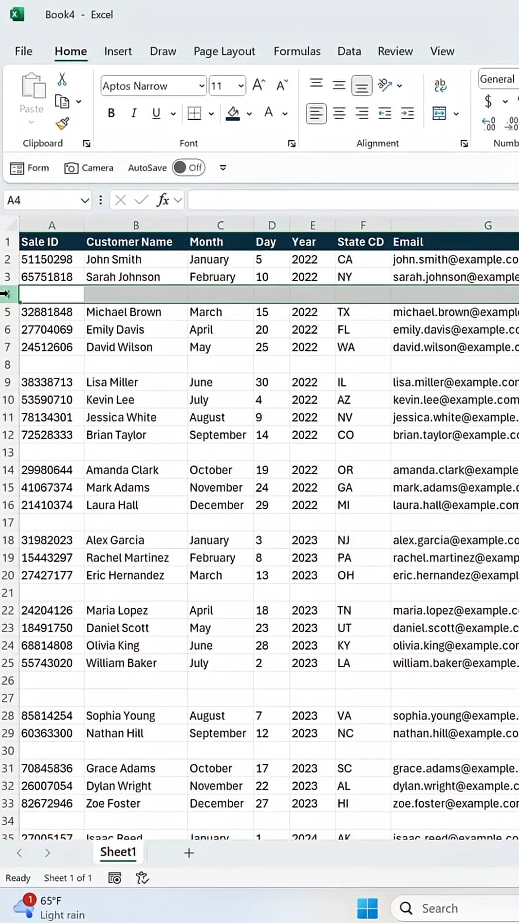The width and height of the screenshot is (519, 923).
Task: Click the Orientation text angle icon
Action: [x=385, y=85]
